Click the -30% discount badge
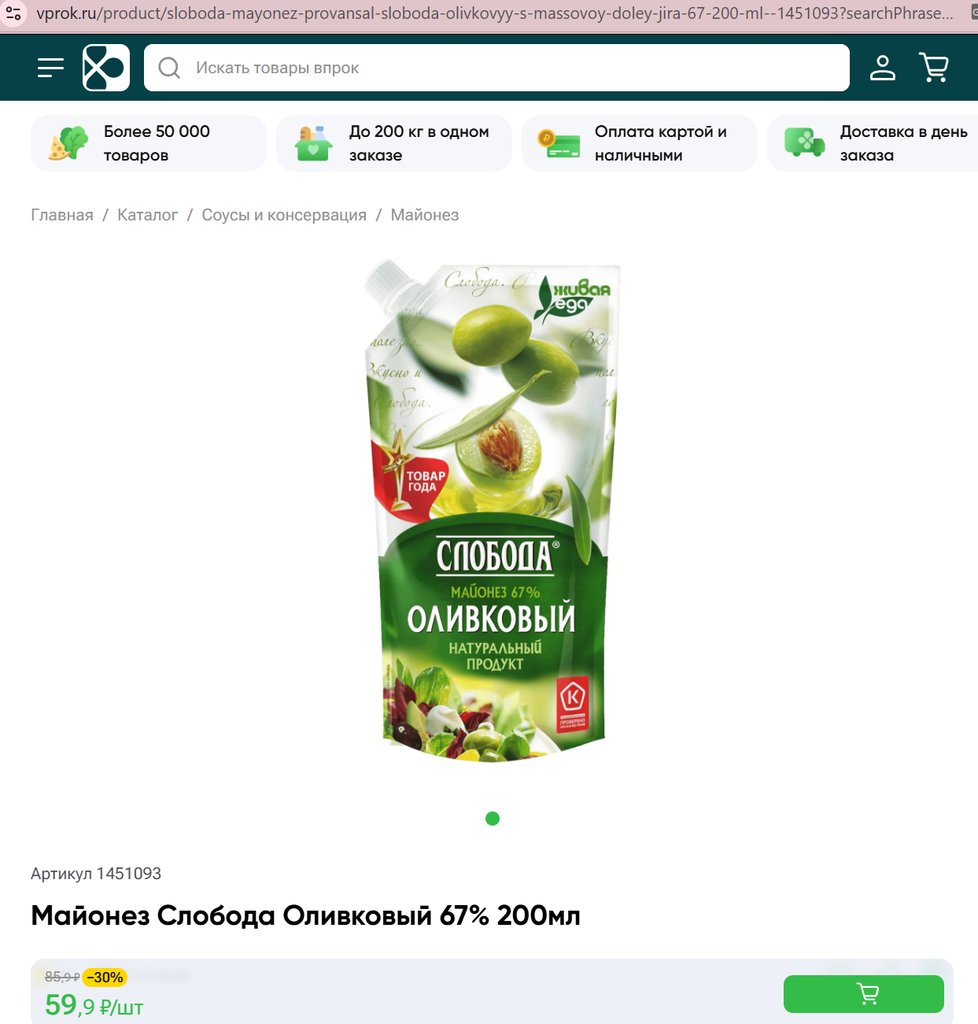Viewport: 978px width, 1024px height. [x=105, y=977]
